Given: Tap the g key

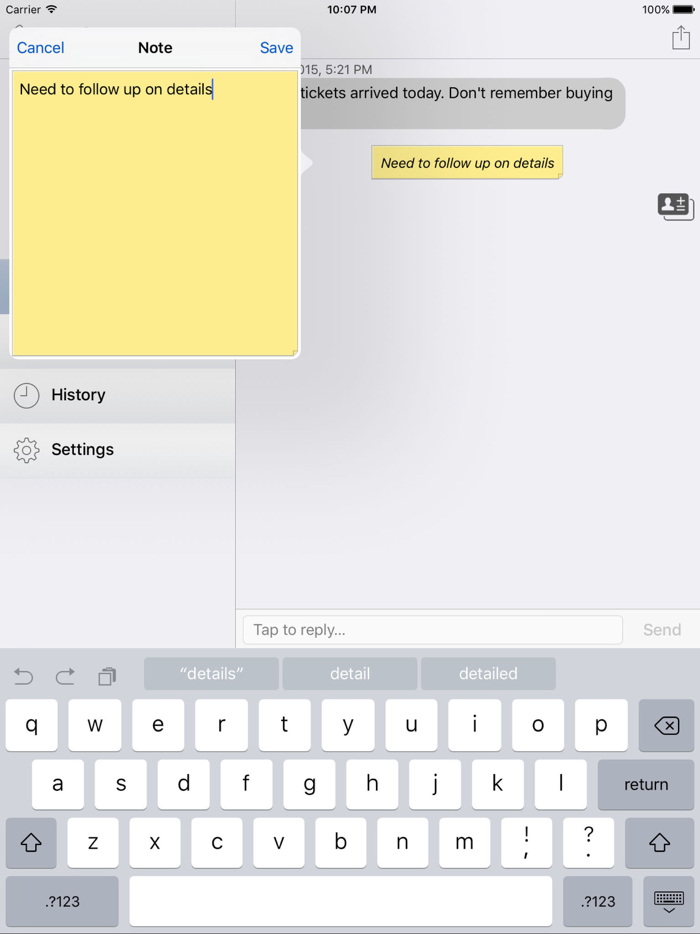Looking at the screenshot, I should point(309,784).
